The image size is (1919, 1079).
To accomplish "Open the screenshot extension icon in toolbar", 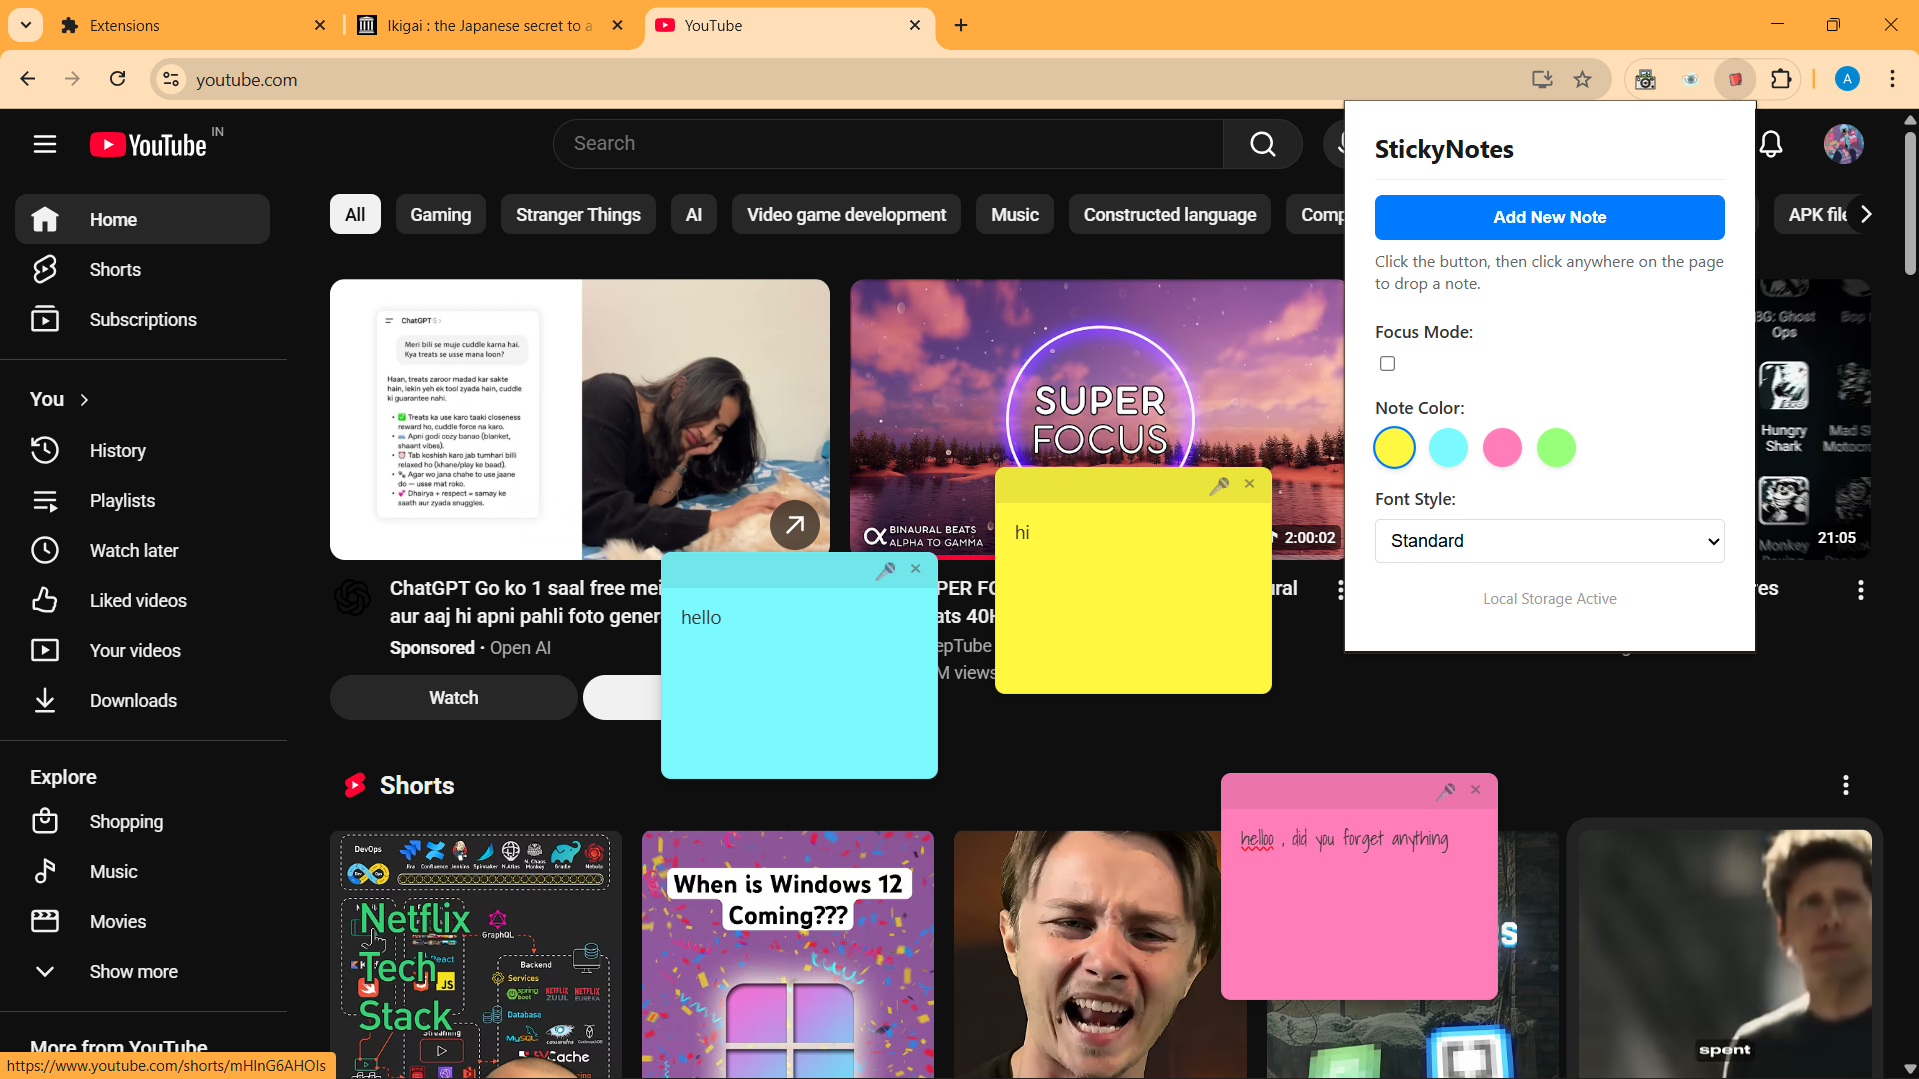I will (1645, 80).
